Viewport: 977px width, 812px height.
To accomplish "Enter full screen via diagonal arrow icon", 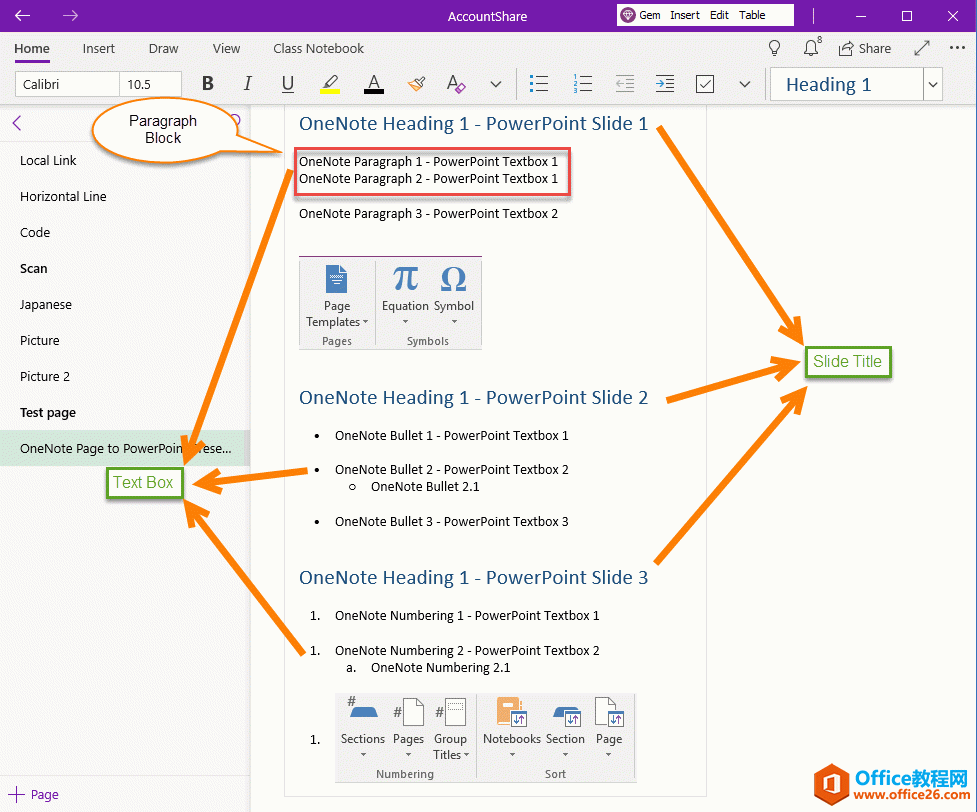I will (x=921, y=47).
